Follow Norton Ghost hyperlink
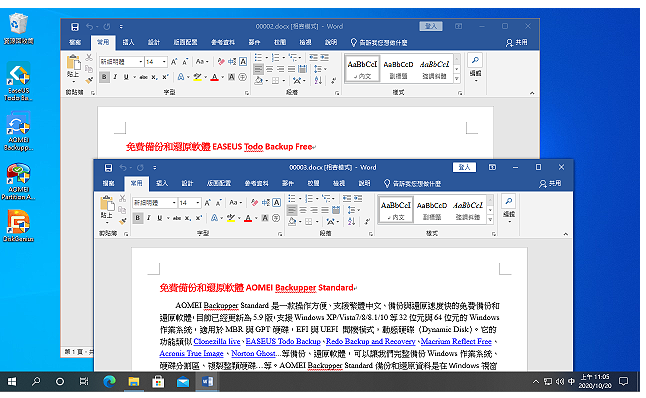 tap(253, 354)
